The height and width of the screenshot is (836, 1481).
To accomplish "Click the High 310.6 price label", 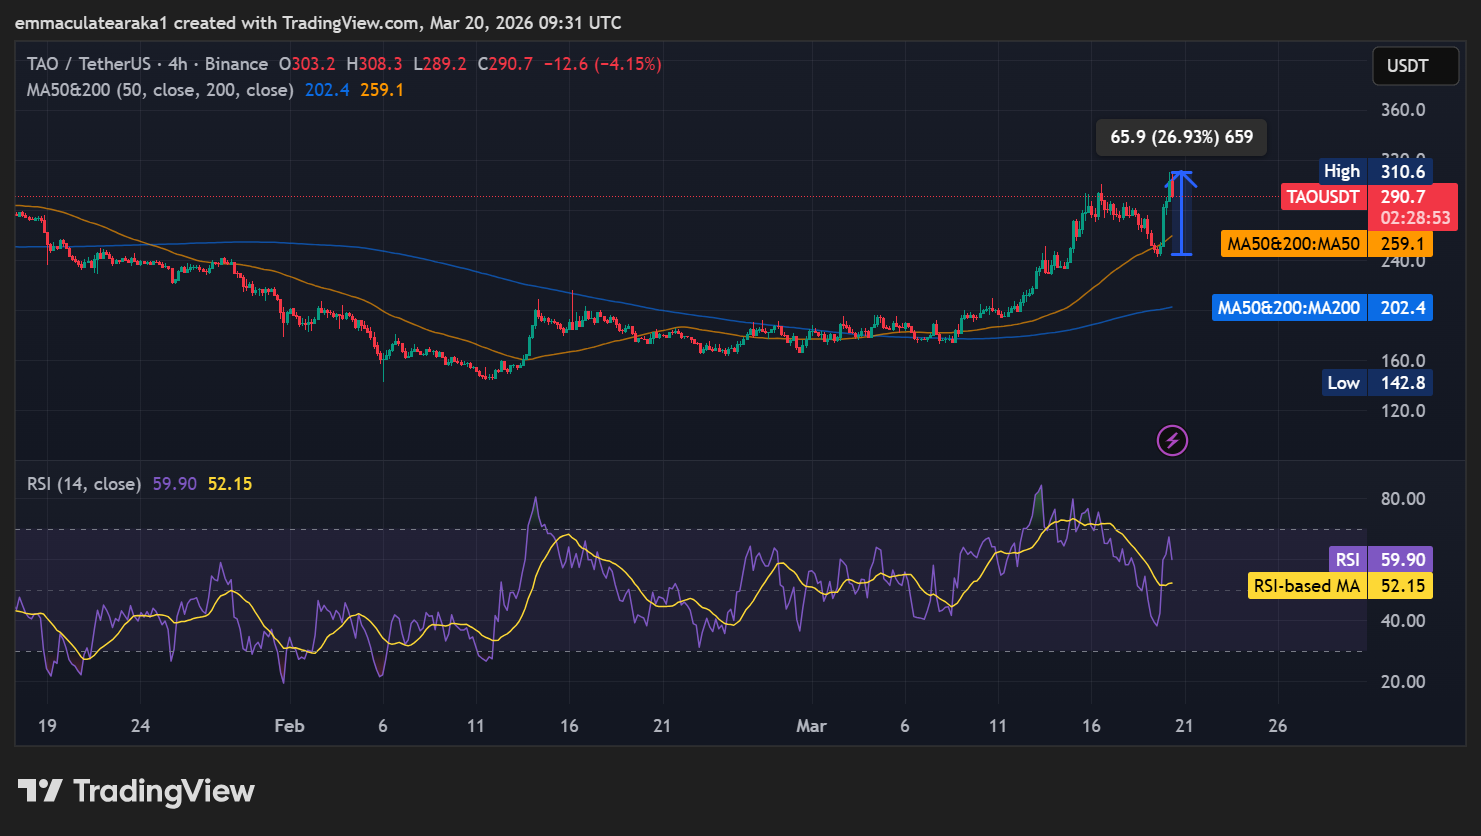I will 1374,171.
